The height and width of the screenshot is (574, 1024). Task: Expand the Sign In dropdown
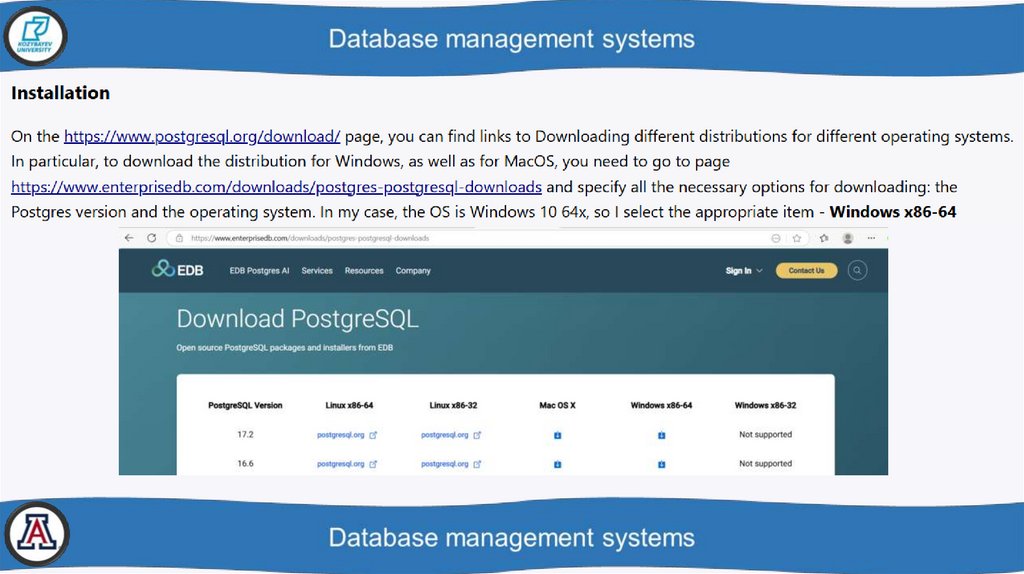coord(744,271)
